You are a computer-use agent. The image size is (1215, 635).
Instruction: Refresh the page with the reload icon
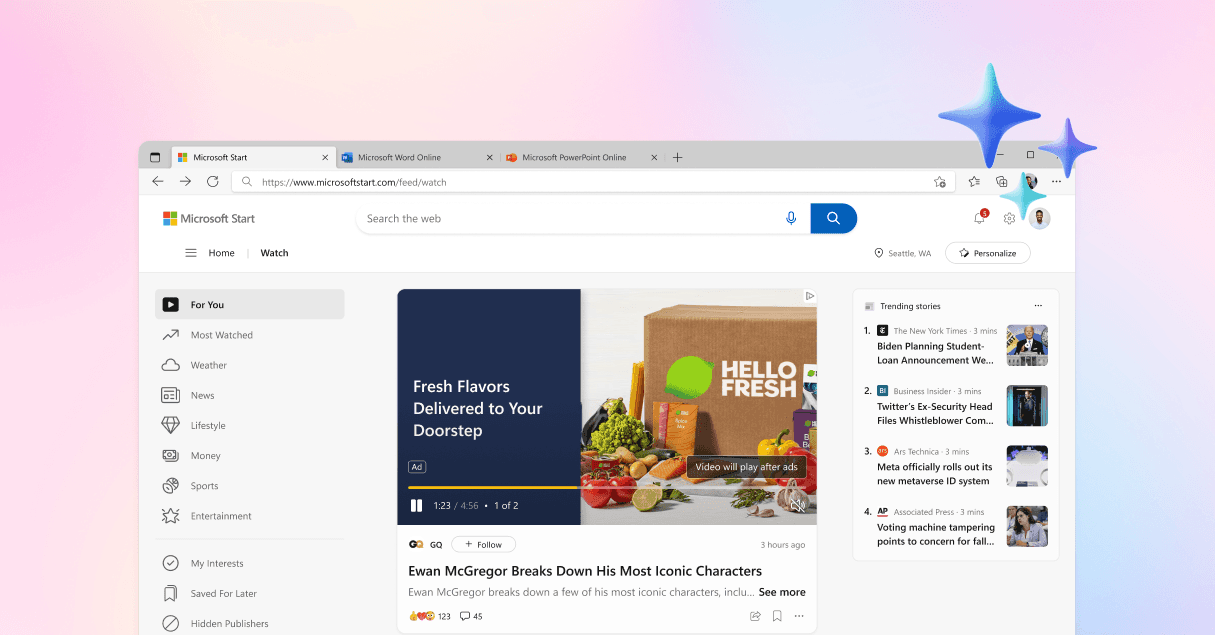coord(213,182)
